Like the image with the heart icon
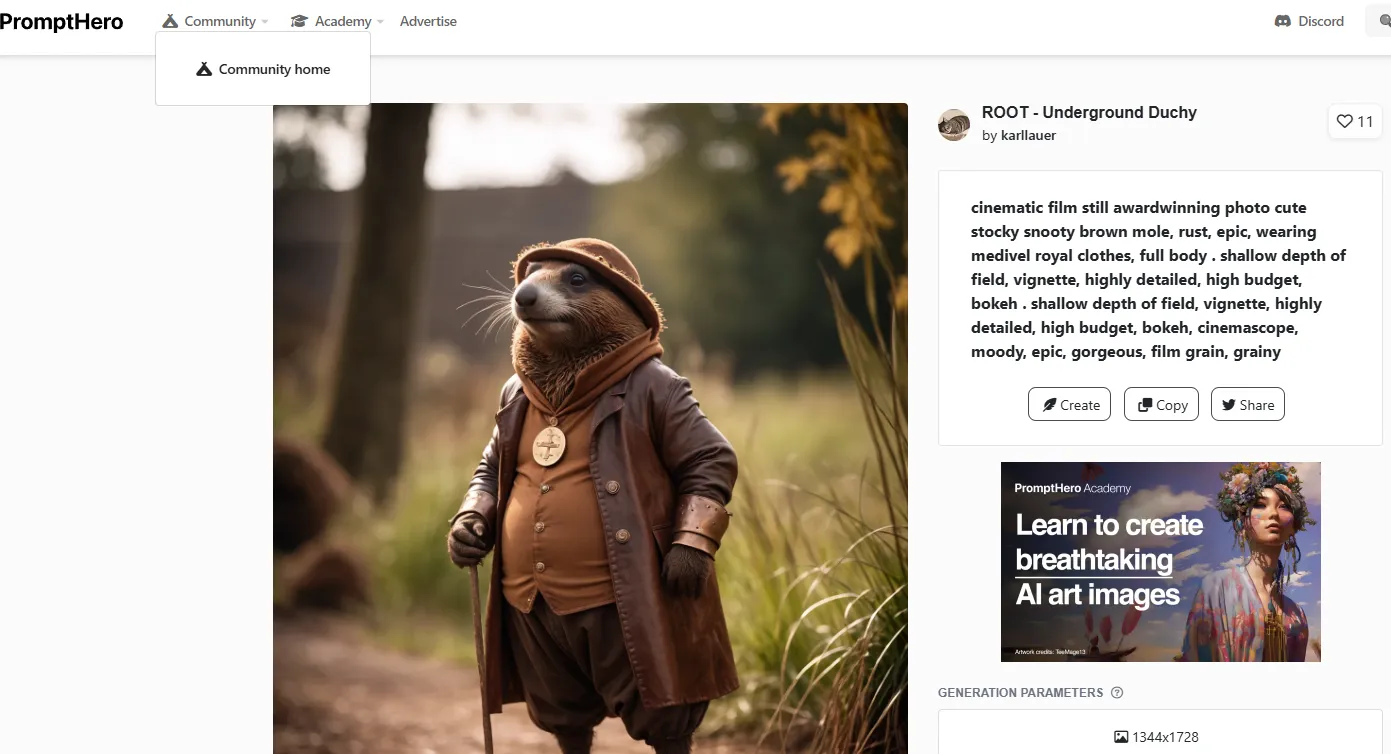1391x754 pixels. pyautogui.click(x=1345, y=121)
